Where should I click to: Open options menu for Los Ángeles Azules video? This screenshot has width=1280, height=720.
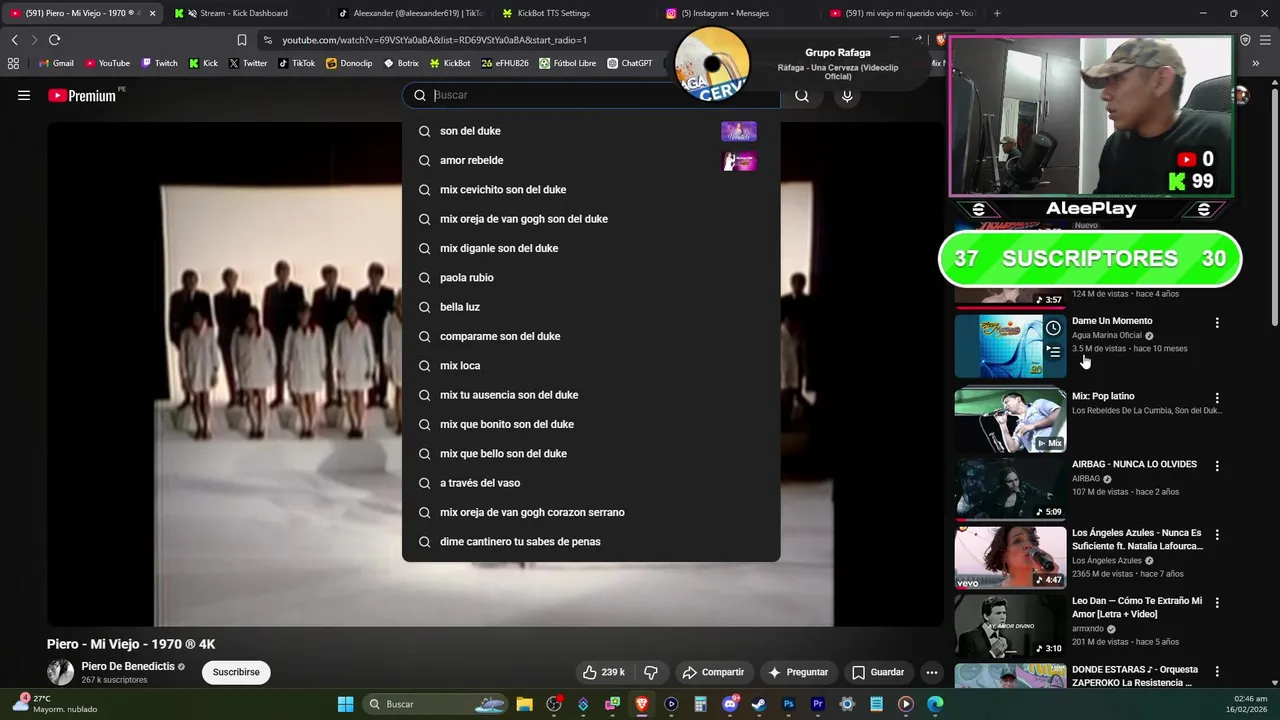1217,535
